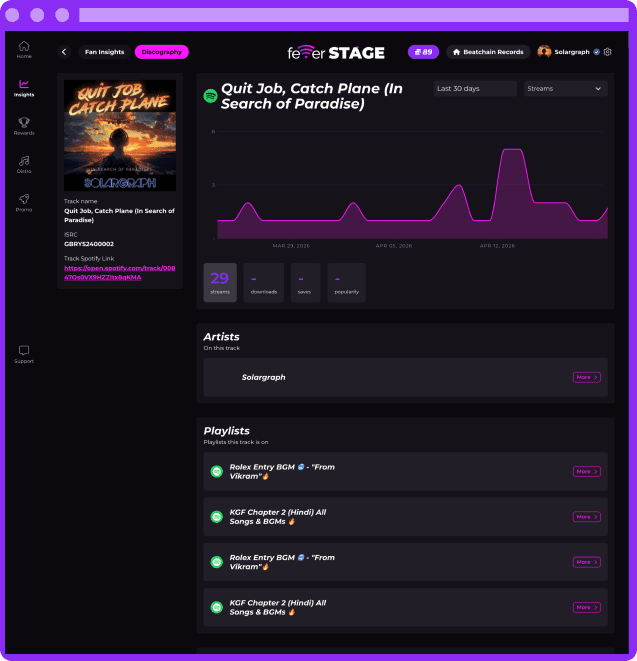This screenshot has height=661, width=637.
Task: Switch to the Fan Insights tab
Action: (105, 52)
